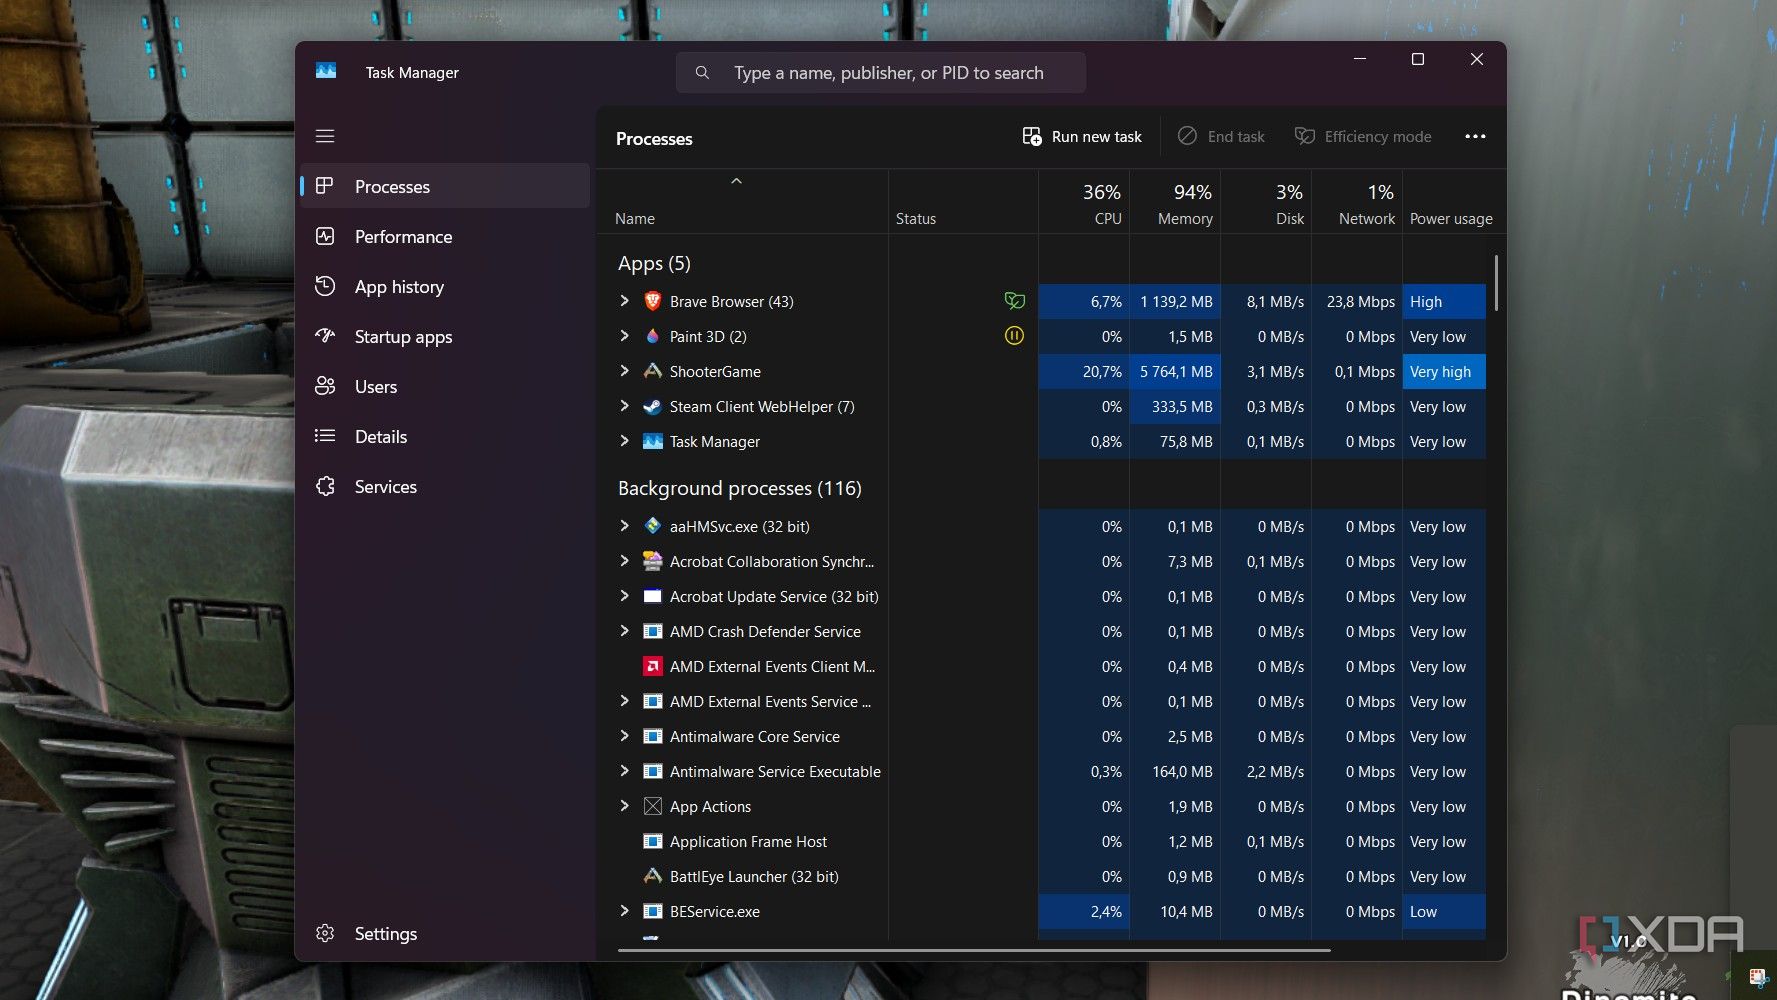
Task: Sort processes by the Name column header
Action: coord(742,203)
